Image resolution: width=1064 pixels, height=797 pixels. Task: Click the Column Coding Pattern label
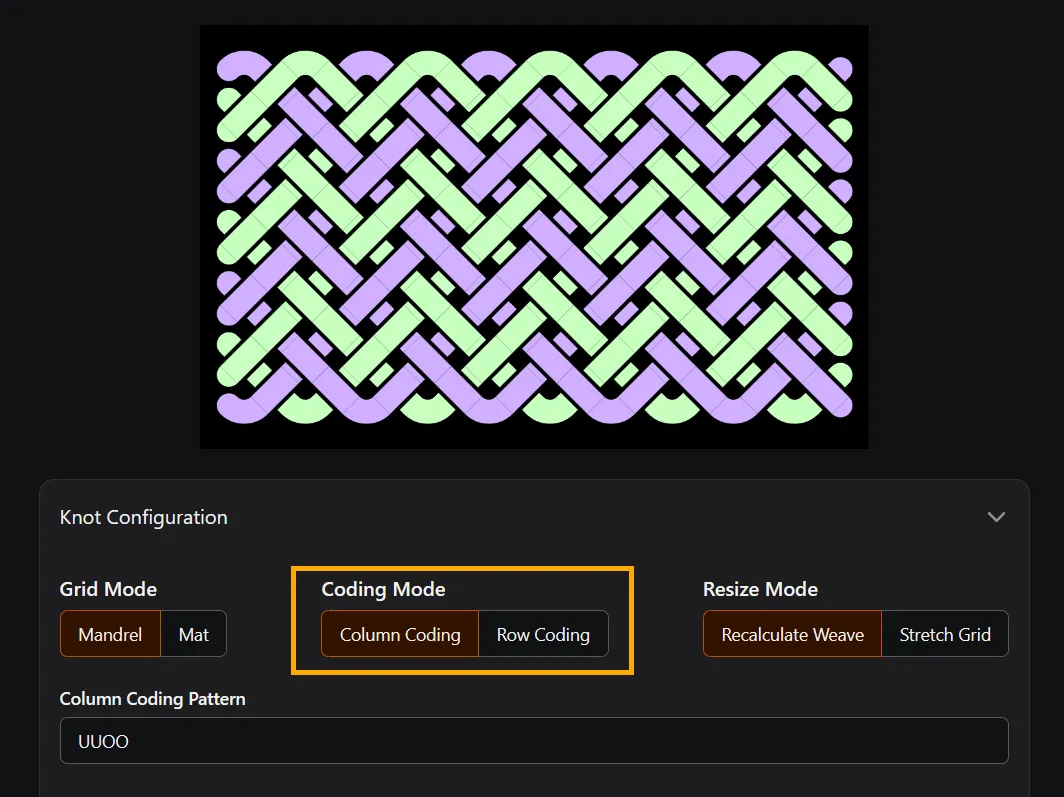point(152,699)
